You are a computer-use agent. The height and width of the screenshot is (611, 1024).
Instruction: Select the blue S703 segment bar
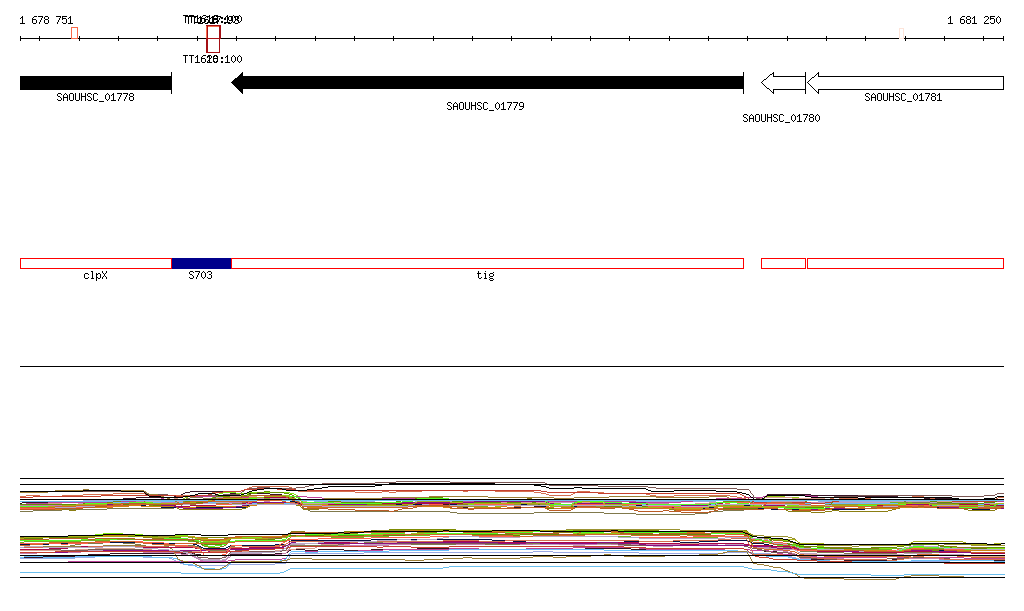pos(201,263)
